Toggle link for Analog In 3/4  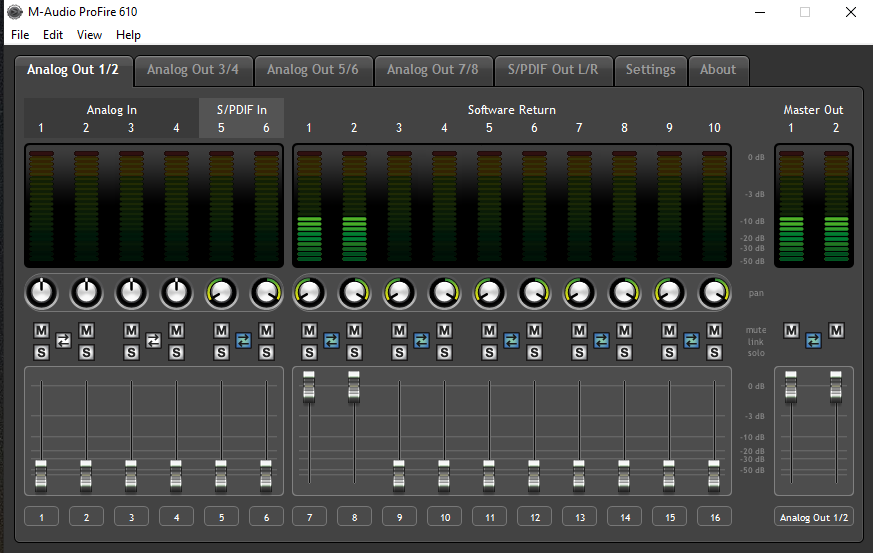tap(154, 340)
